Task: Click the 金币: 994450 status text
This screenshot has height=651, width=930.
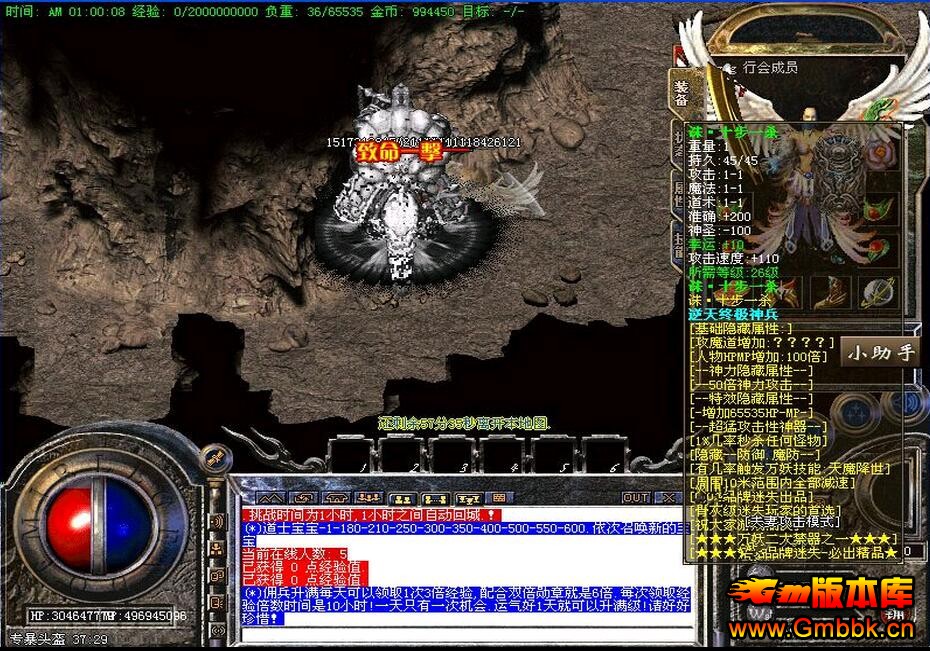Action: coord(413,11)
